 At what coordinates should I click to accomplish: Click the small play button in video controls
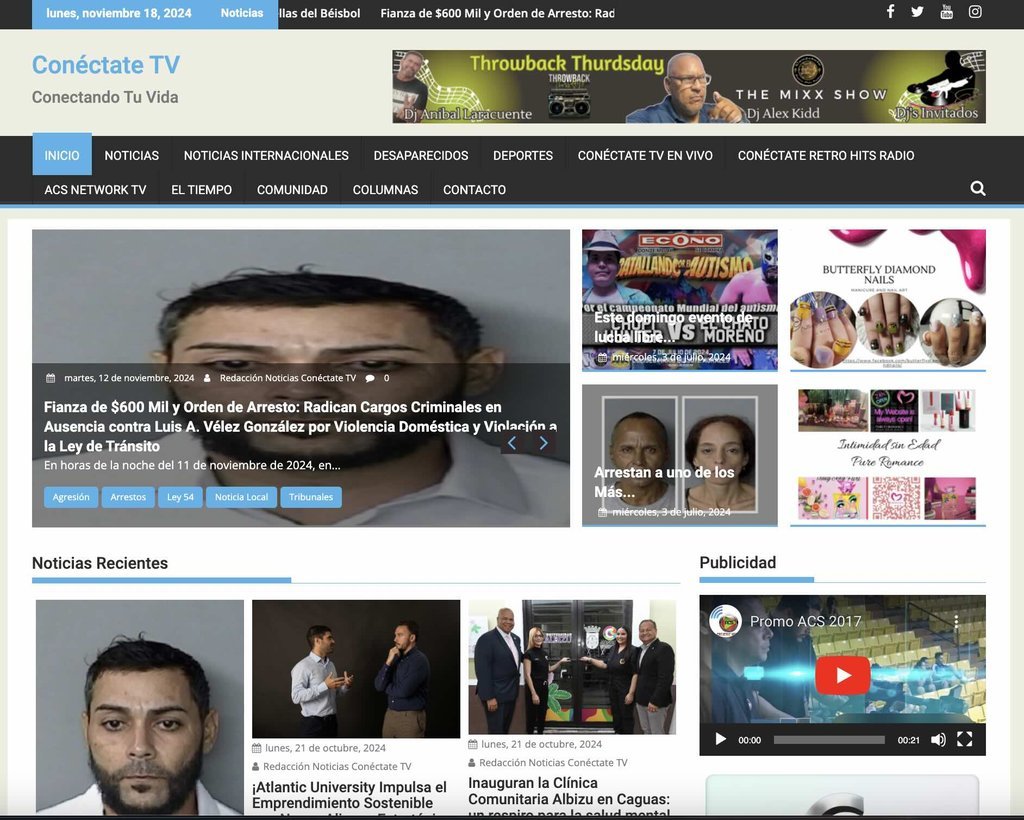721,739
